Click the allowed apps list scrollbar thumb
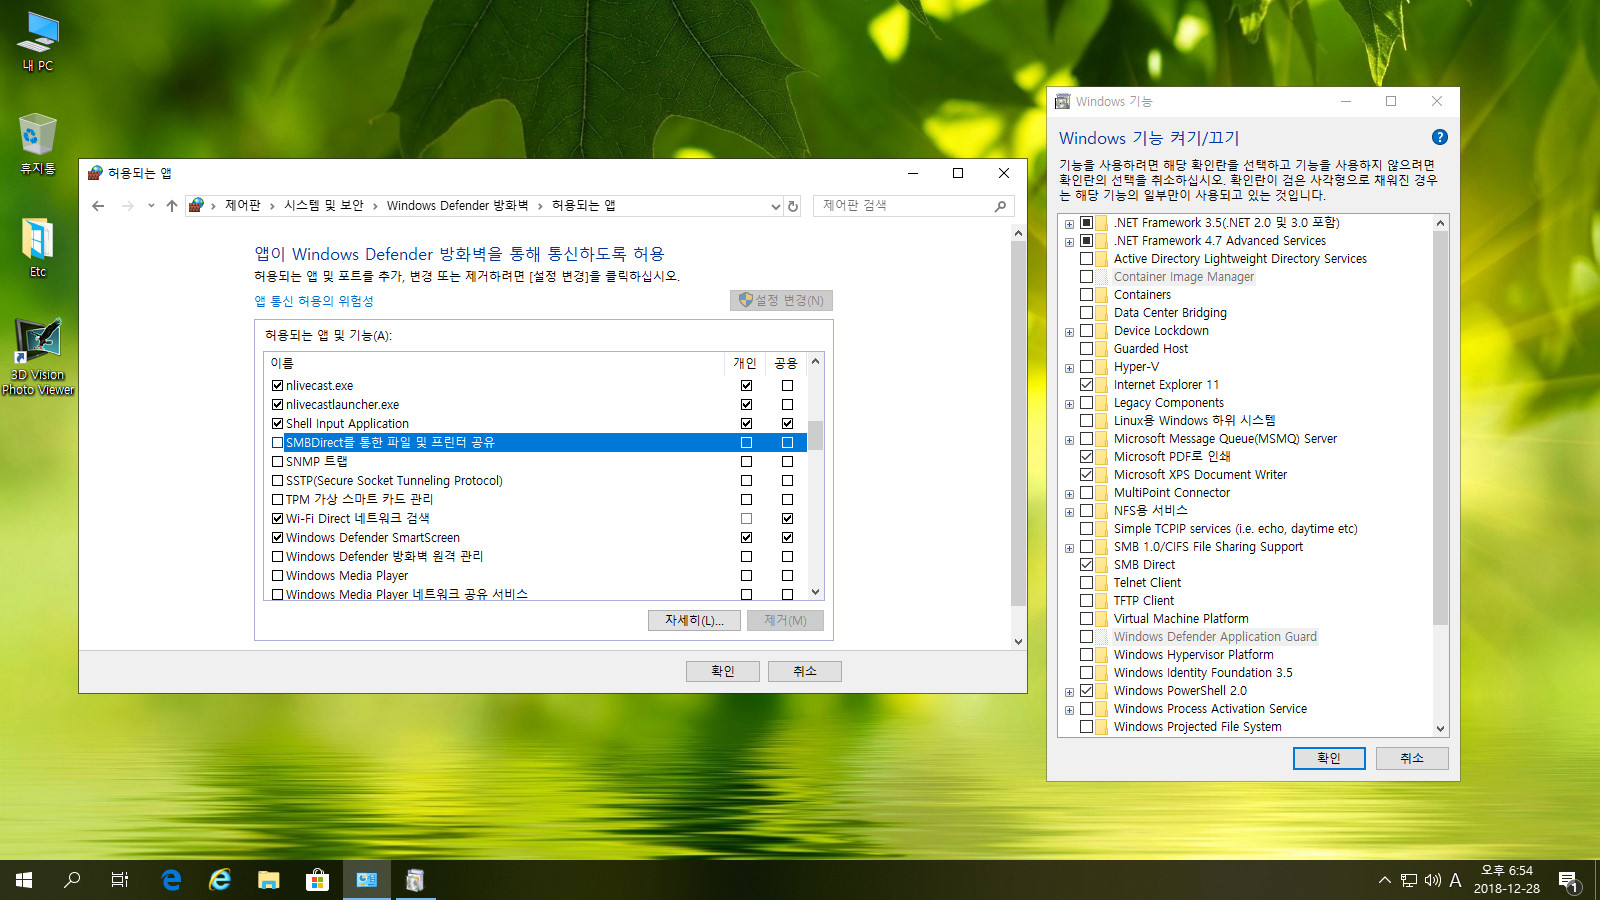This screenshot has width=1600, height=900. coord(815,436)
